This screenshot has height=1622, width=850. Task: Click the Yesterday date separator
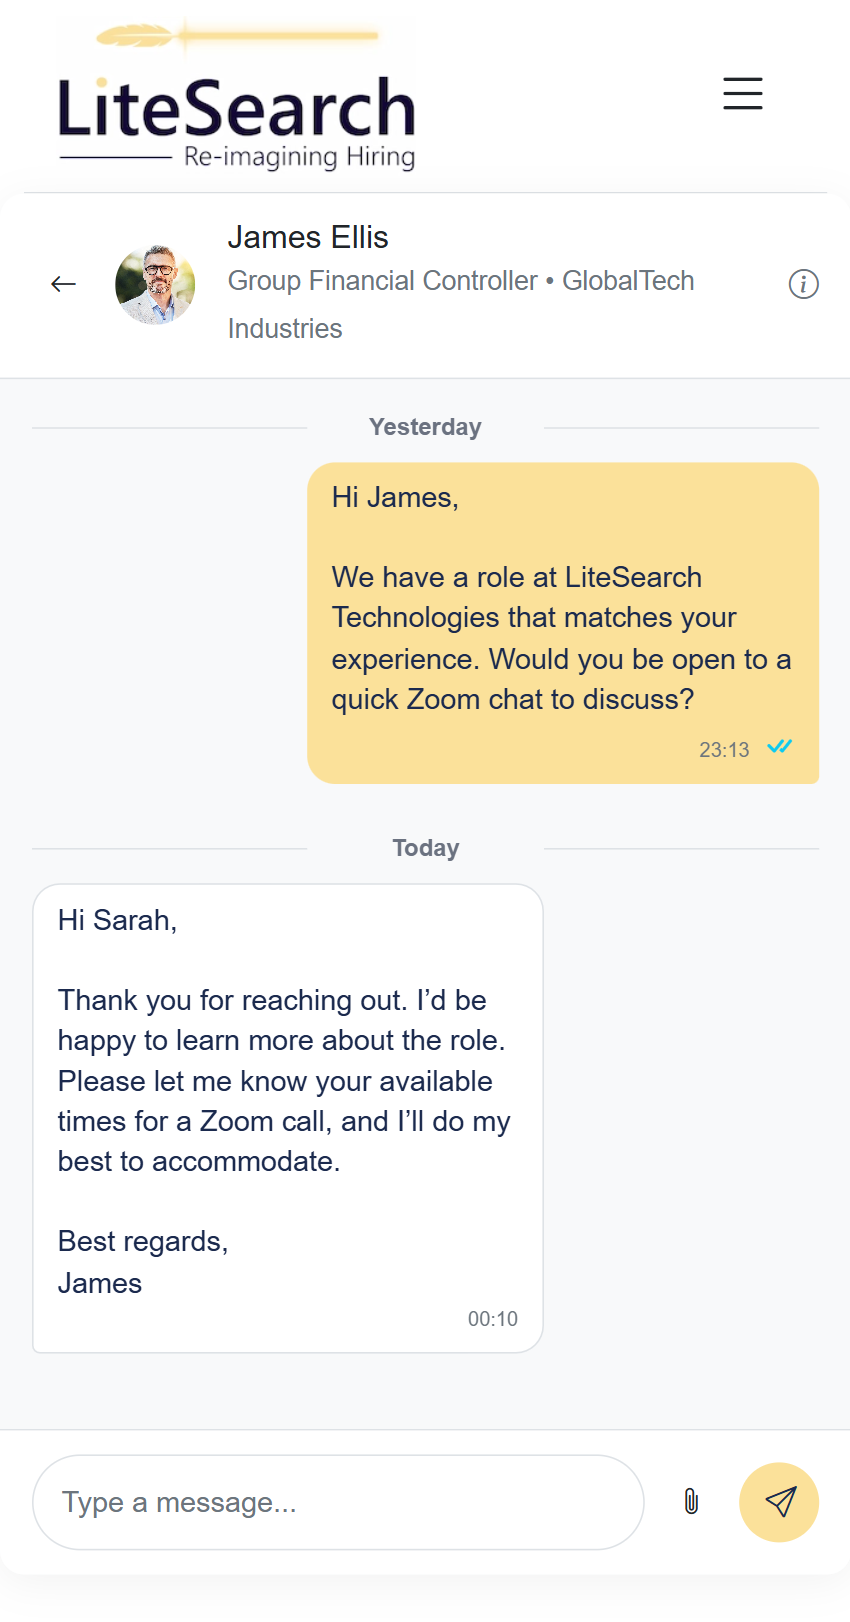tap(425, 427)
